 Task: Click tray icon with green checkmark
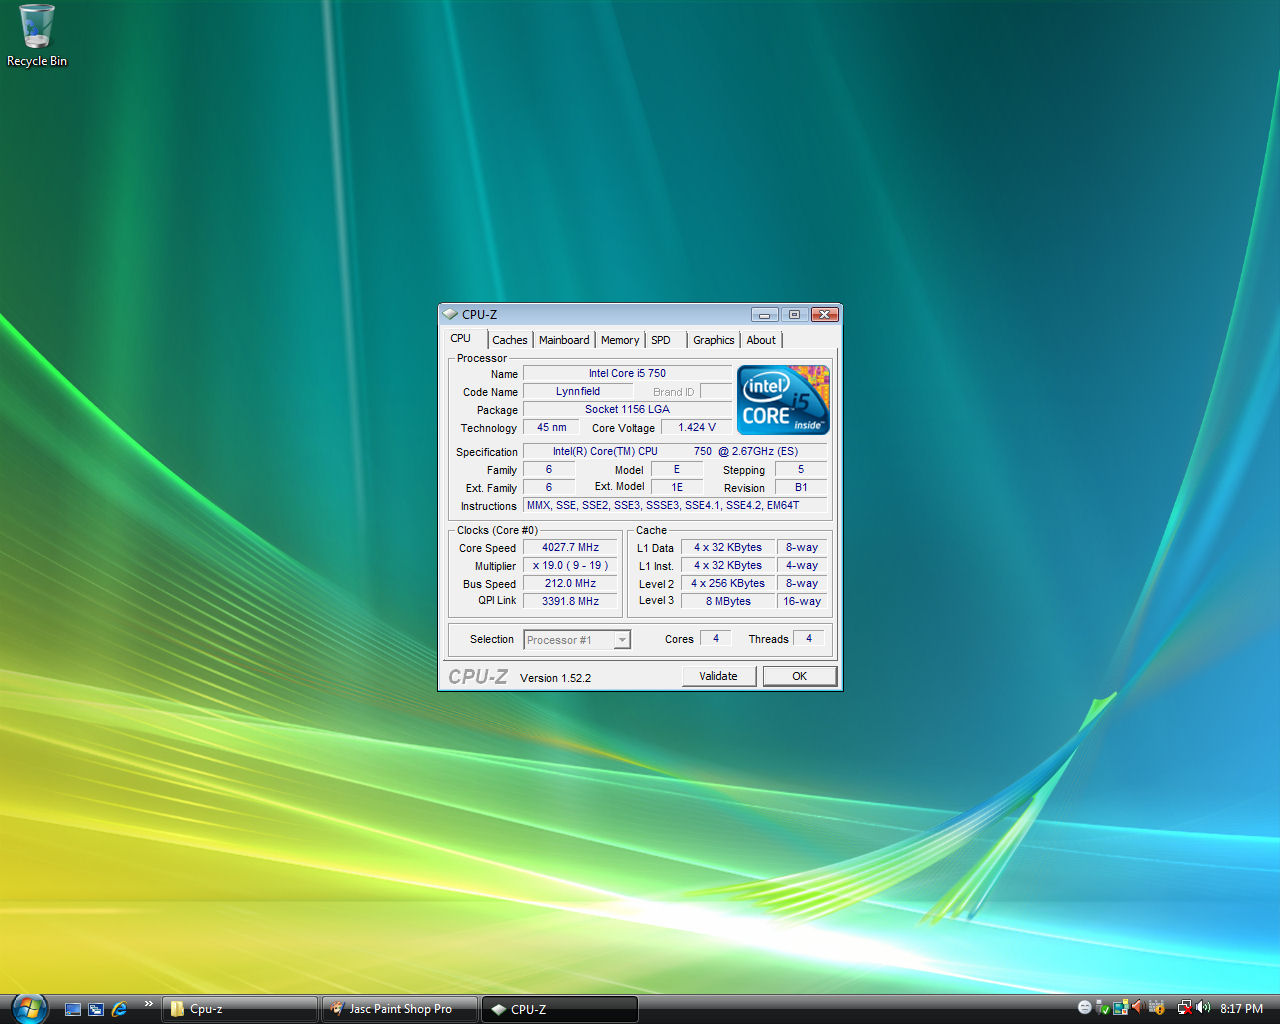point(1102,1008)
